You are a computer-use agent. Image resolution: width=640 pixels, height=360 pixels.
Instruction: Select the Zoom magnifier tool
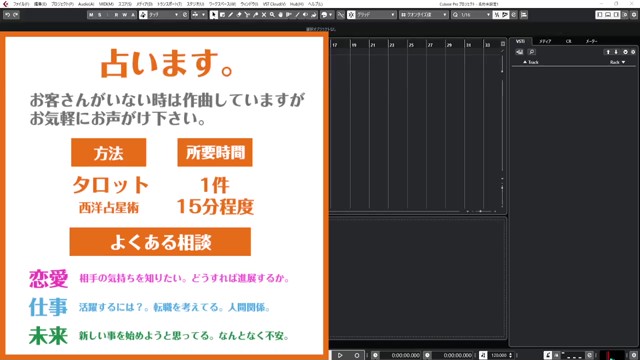click(272, 15)
